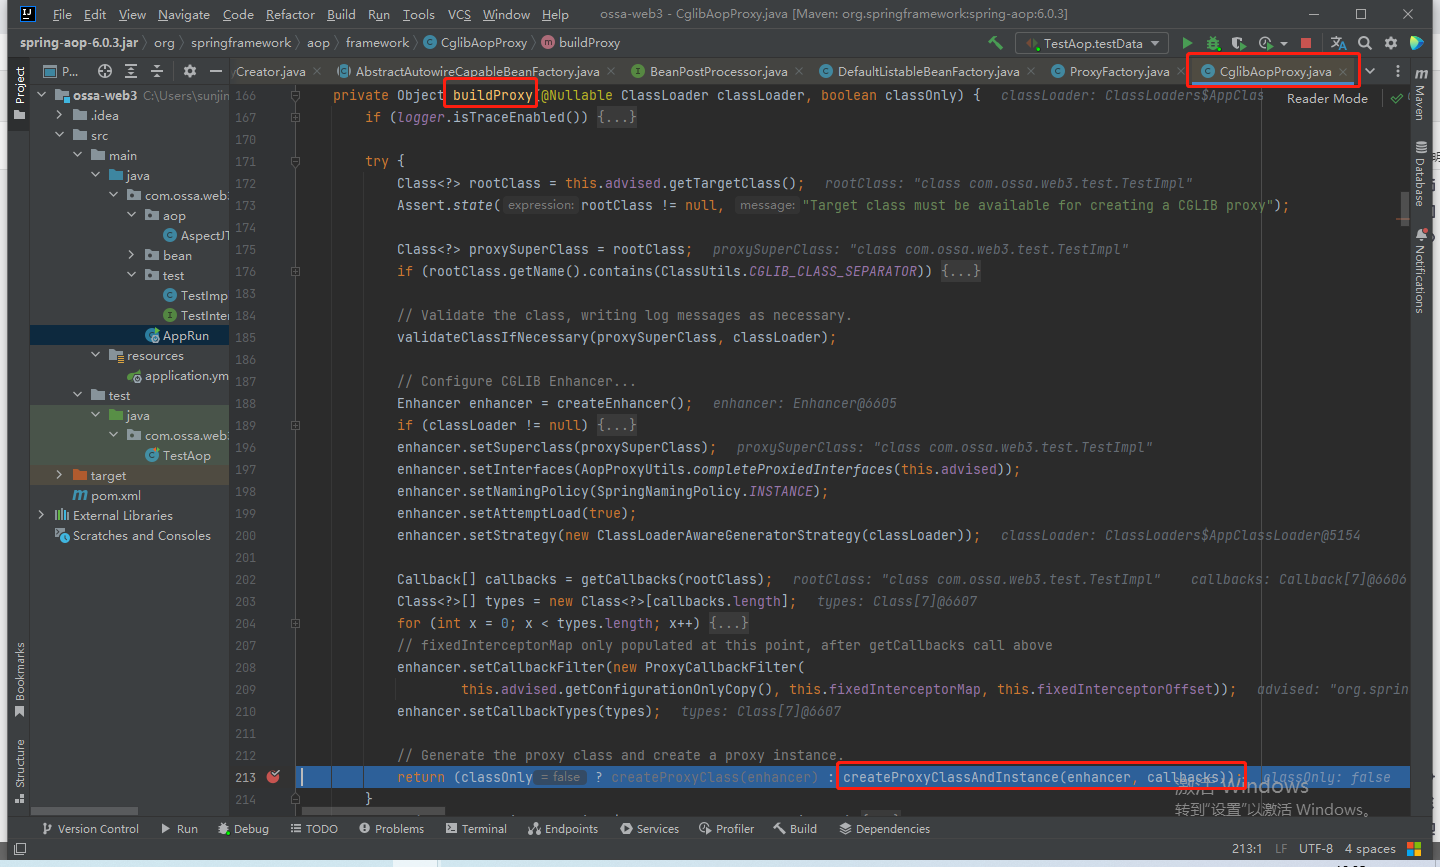Click the Build Project hammer icon
Viewport: 1440px width, 867px height.
tap(995, 43)
